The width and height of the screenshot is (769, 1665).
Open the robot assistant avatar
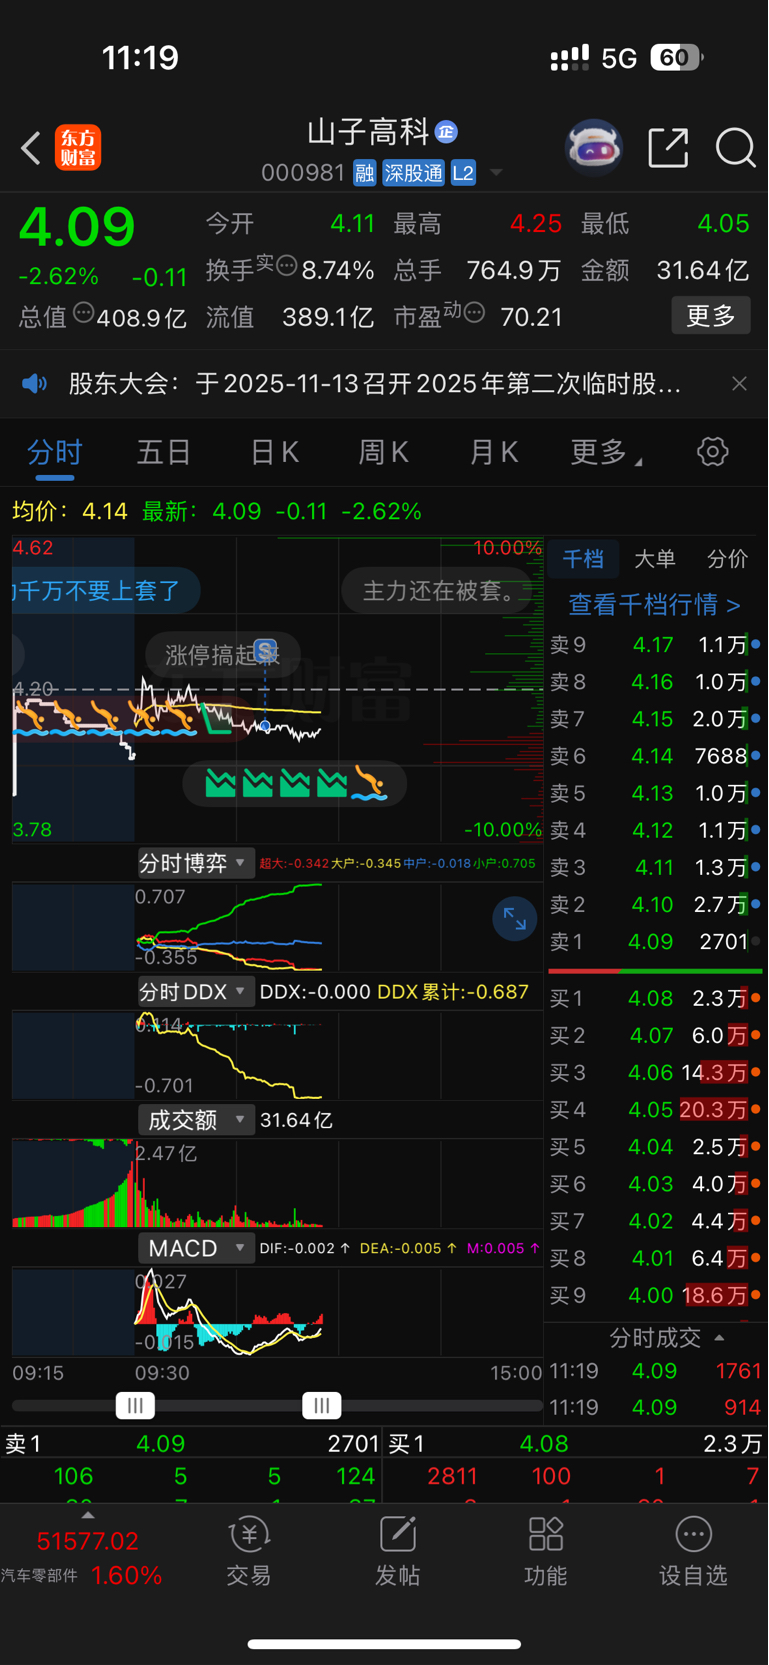(x=594, y=148)
